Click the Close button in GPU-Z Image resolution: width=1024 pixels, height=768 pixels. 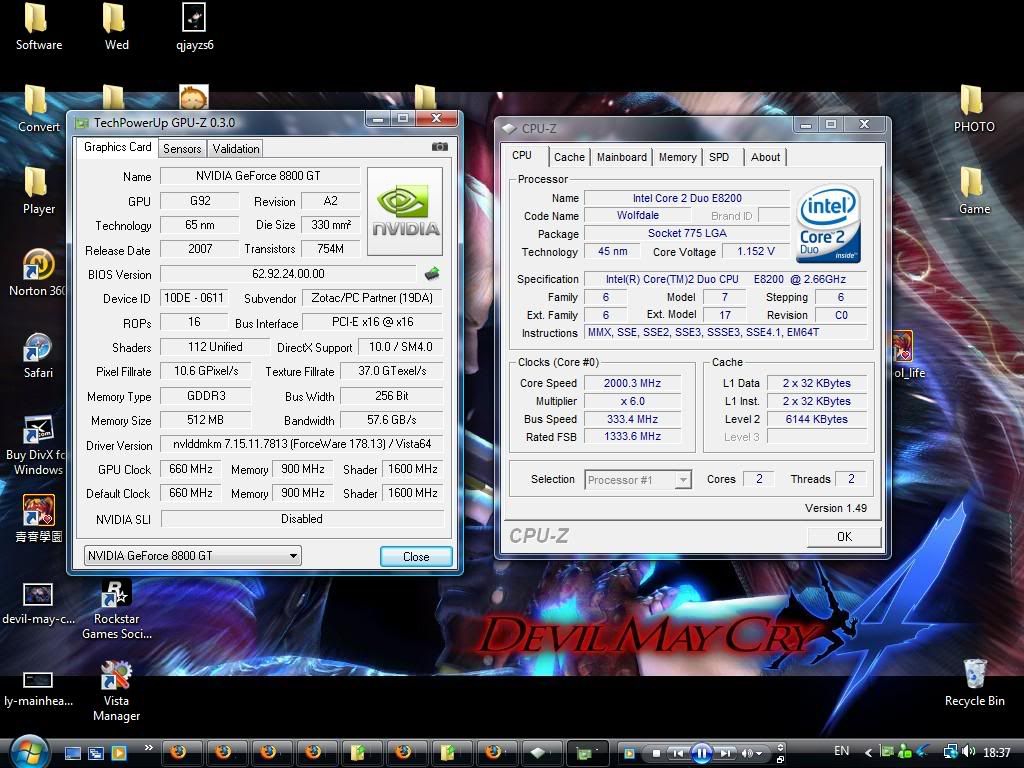tap(416, 556)
